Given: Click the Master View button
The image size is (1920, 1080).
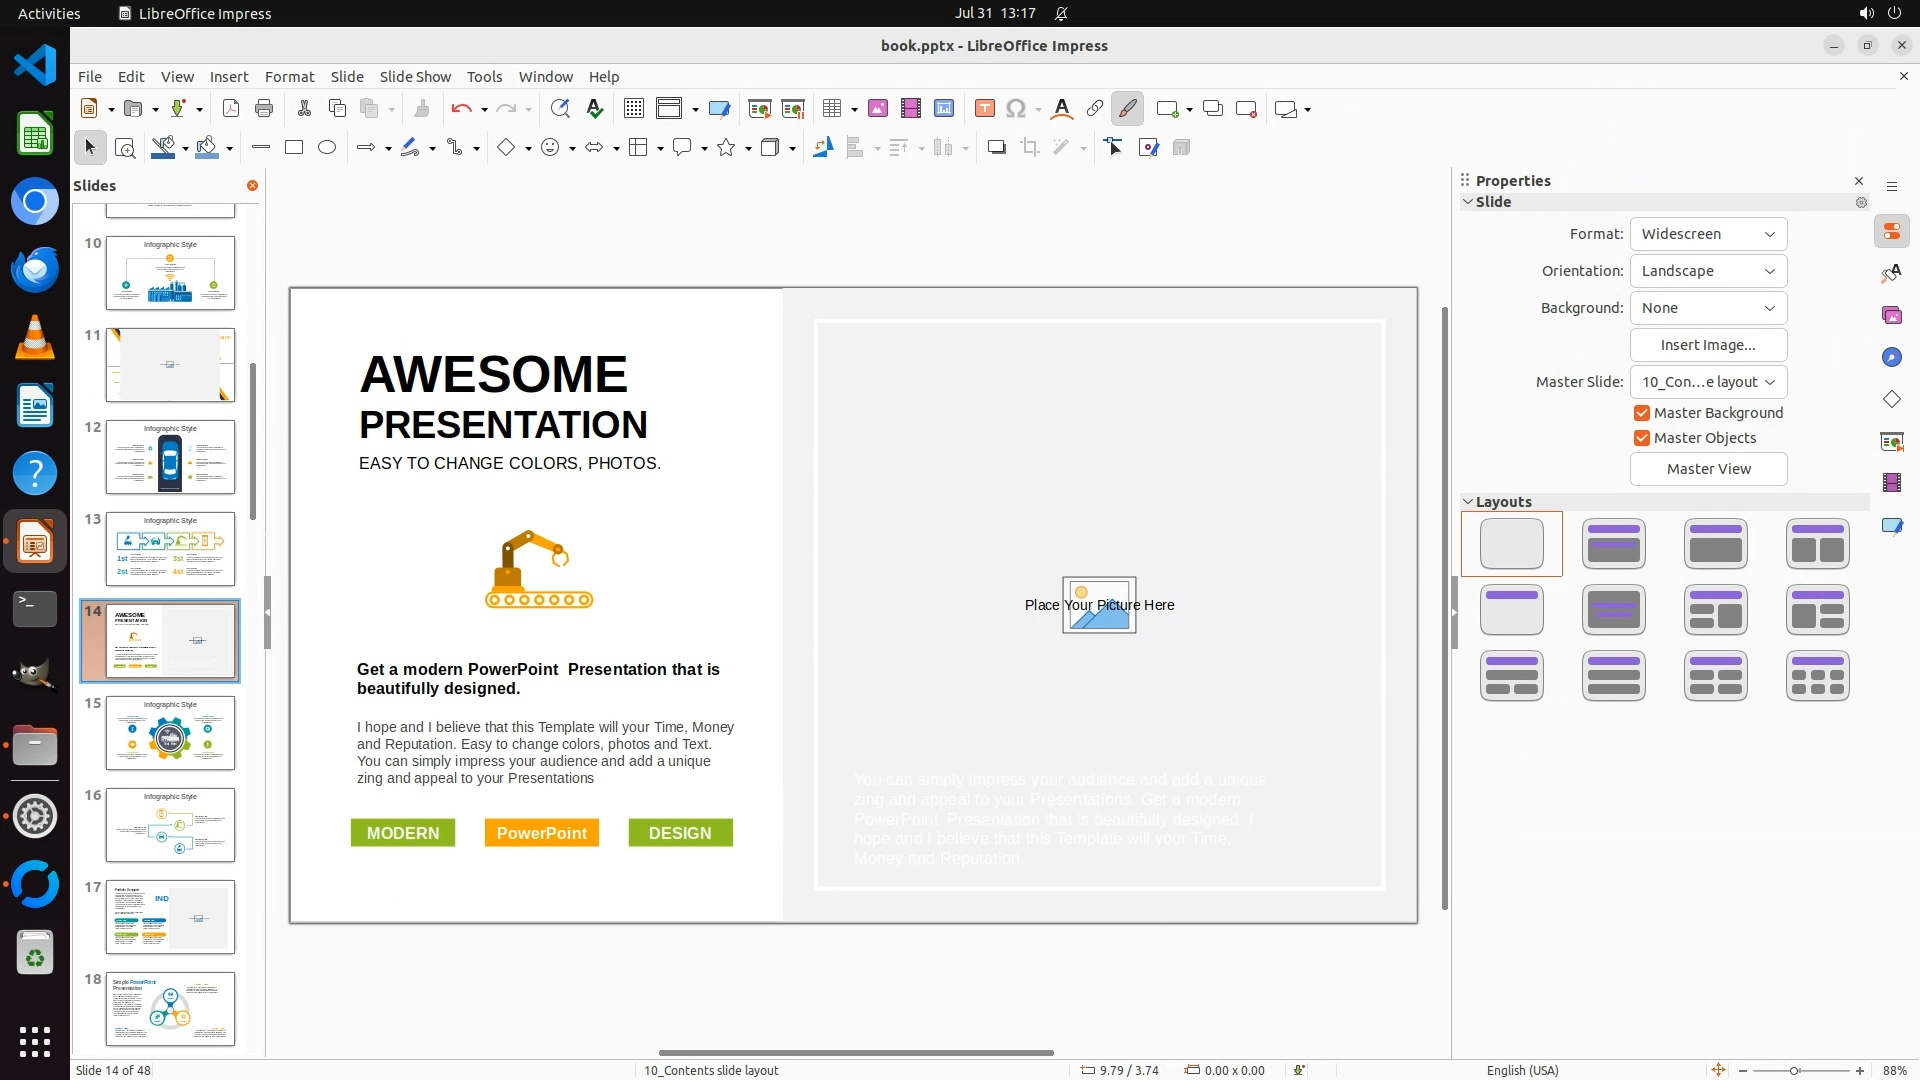Looking at the screenshot, I should tap(1708, 469).
